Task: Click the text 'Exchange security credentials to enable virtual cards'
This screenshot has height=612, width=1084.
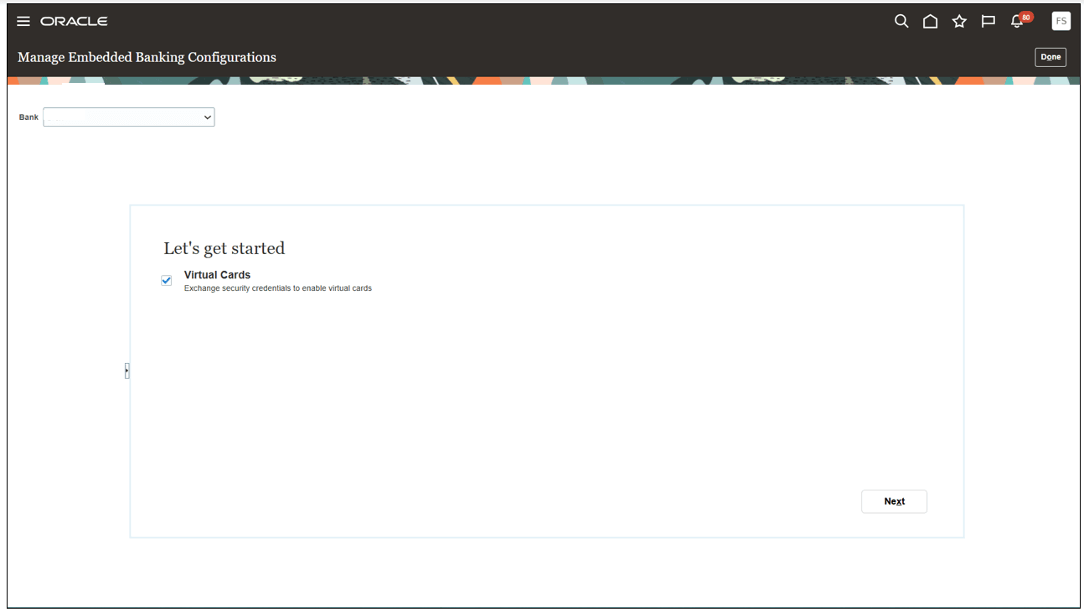Action: [x=277, y=288]
